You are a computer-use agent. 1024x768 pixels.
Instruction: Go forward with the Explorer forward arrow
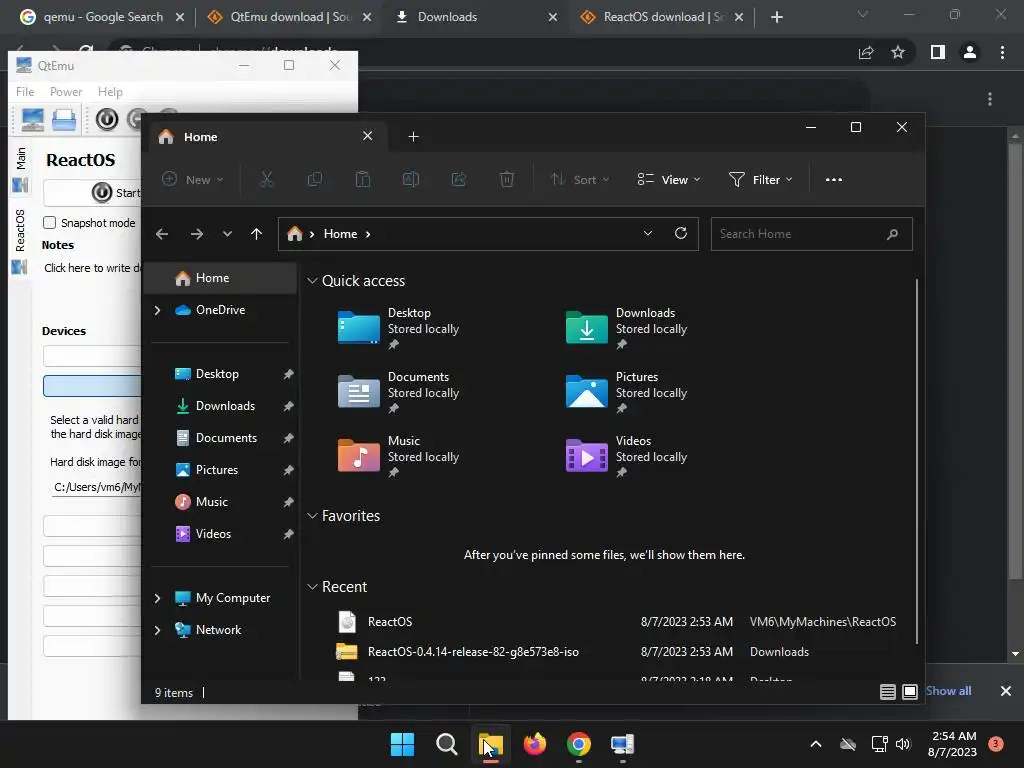pos(197,234)
